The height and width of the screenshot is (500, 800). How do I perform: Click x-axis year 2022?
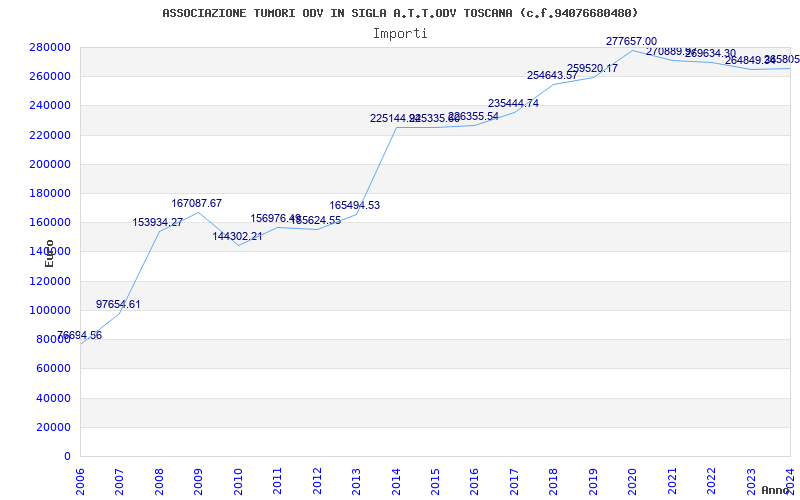click(711, 482)
